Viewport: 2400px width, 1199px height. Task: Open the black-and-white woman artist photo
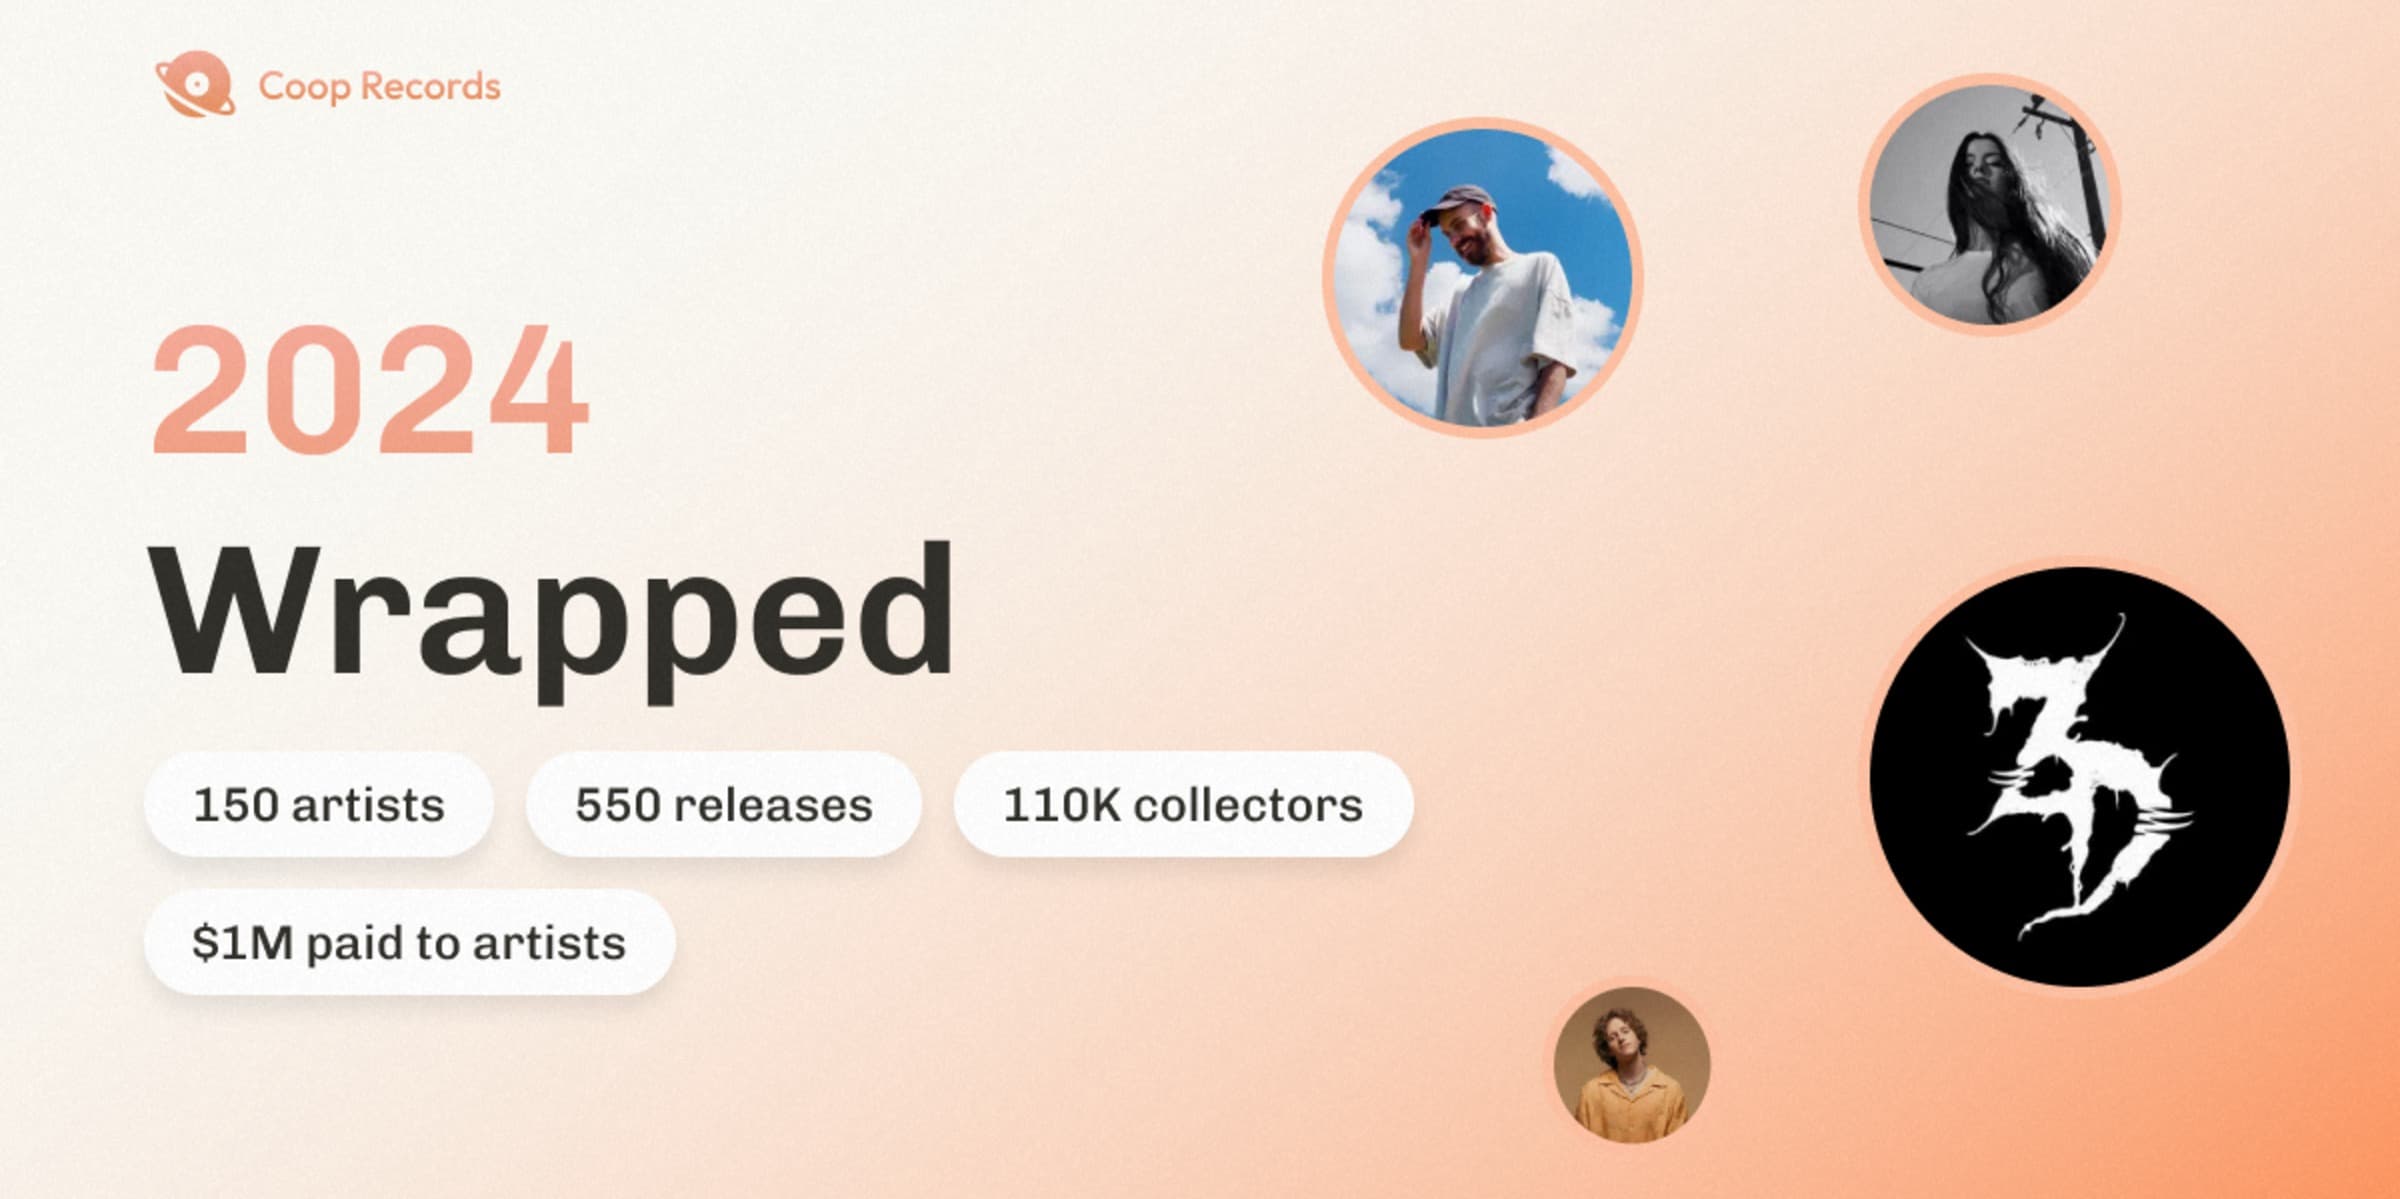pyautogui.click(x=1989, y=204)
